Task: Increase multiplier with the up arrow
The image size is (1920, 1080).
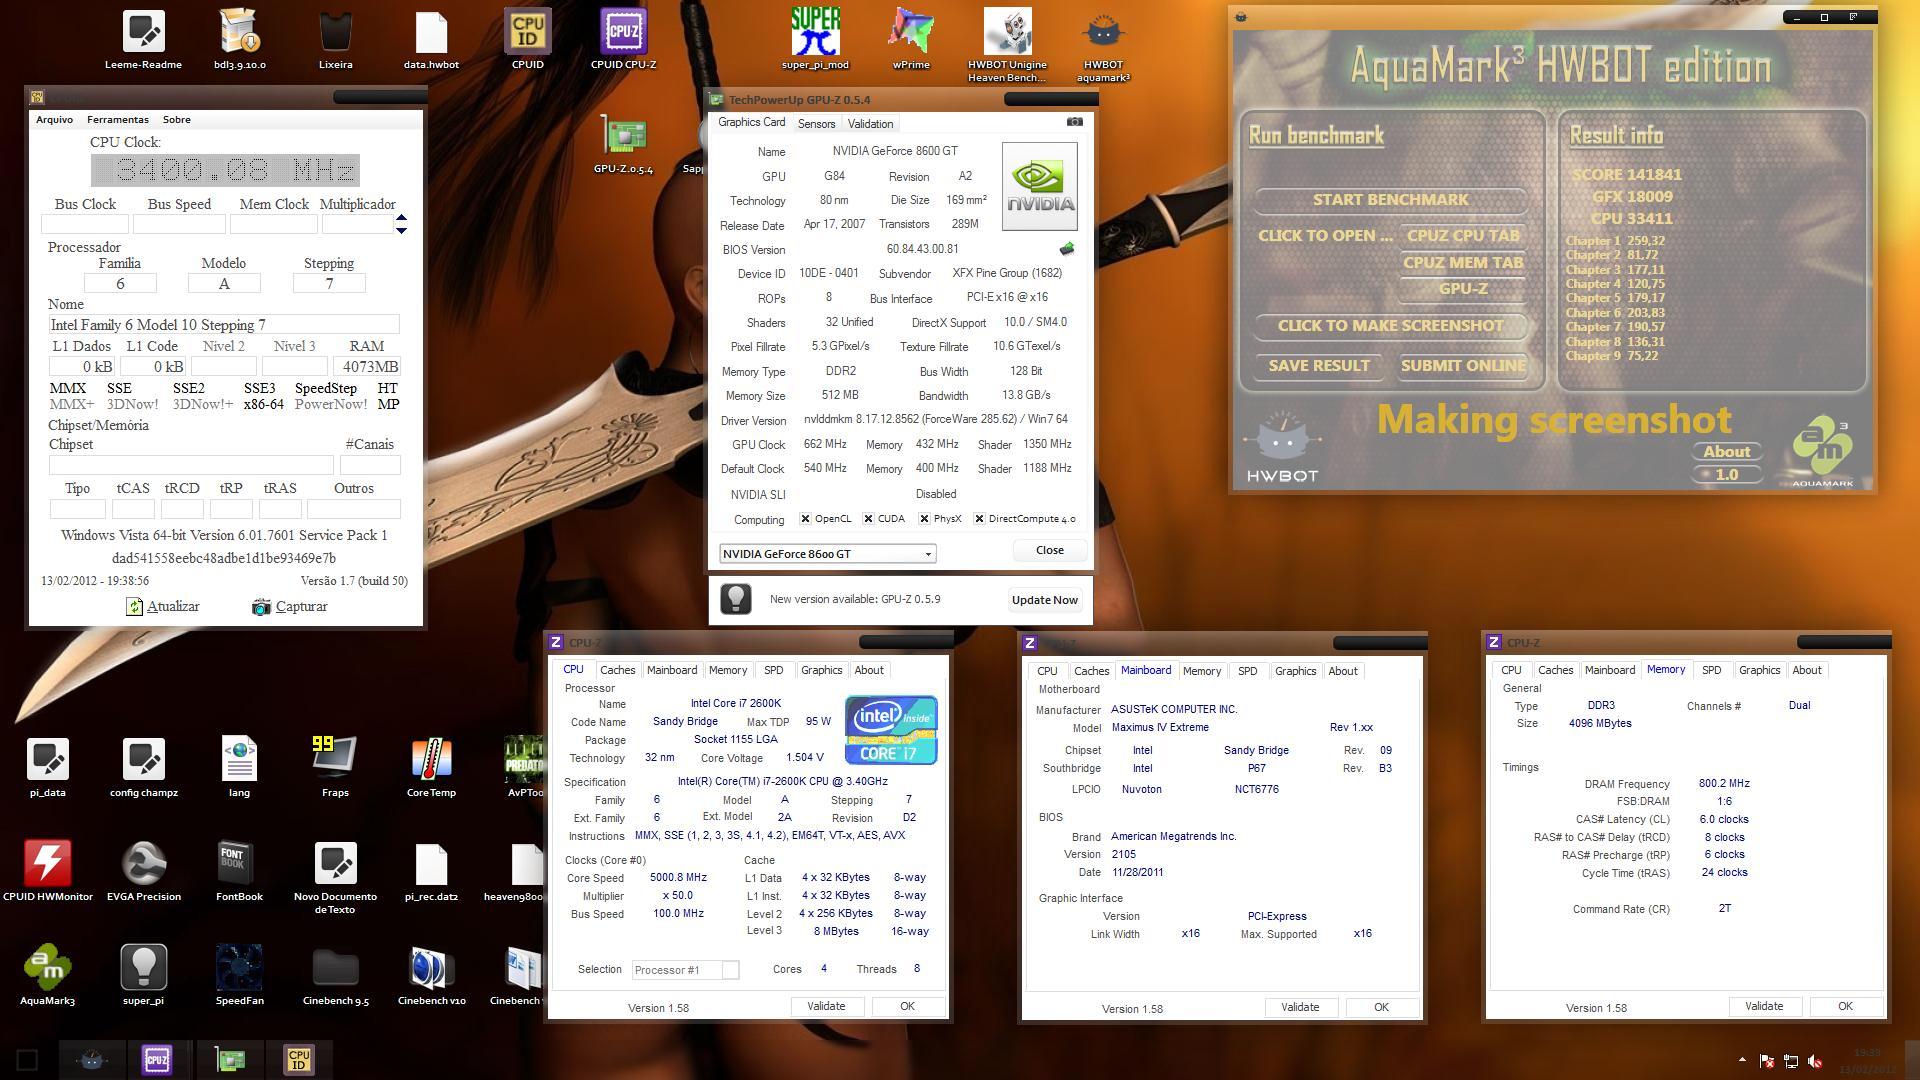Action: coord(401,217)
